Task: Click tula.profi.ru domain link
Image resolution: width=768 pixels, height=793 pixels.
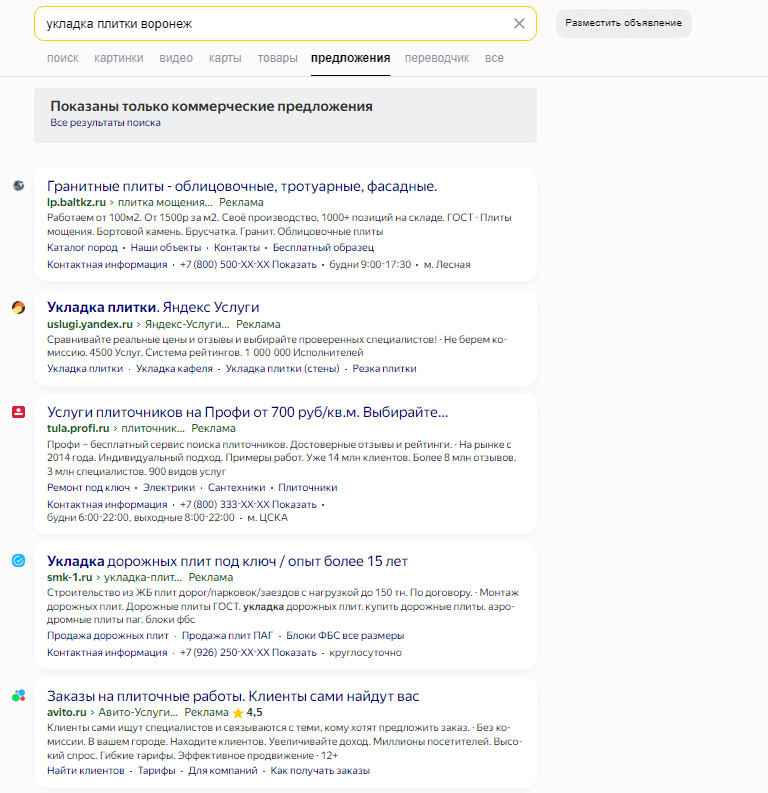Action: (78, 428)
